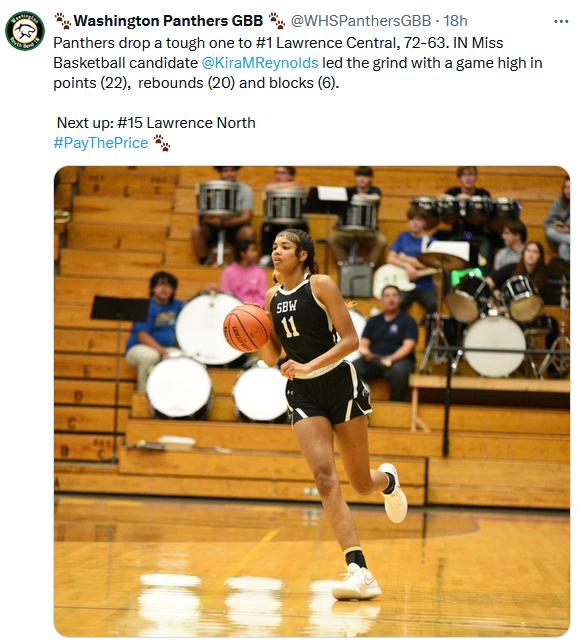Click the 'rebounds (20)' text in tweet
This screenshot has height=644, width=583.
point(187,83)
